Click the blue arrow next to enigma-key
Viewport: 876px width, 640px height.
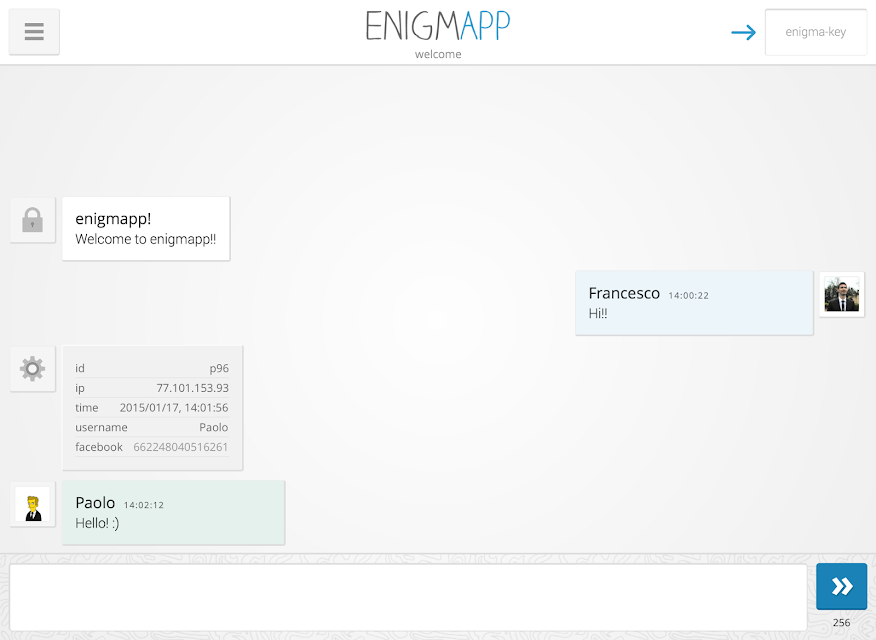tap(744, 32)
